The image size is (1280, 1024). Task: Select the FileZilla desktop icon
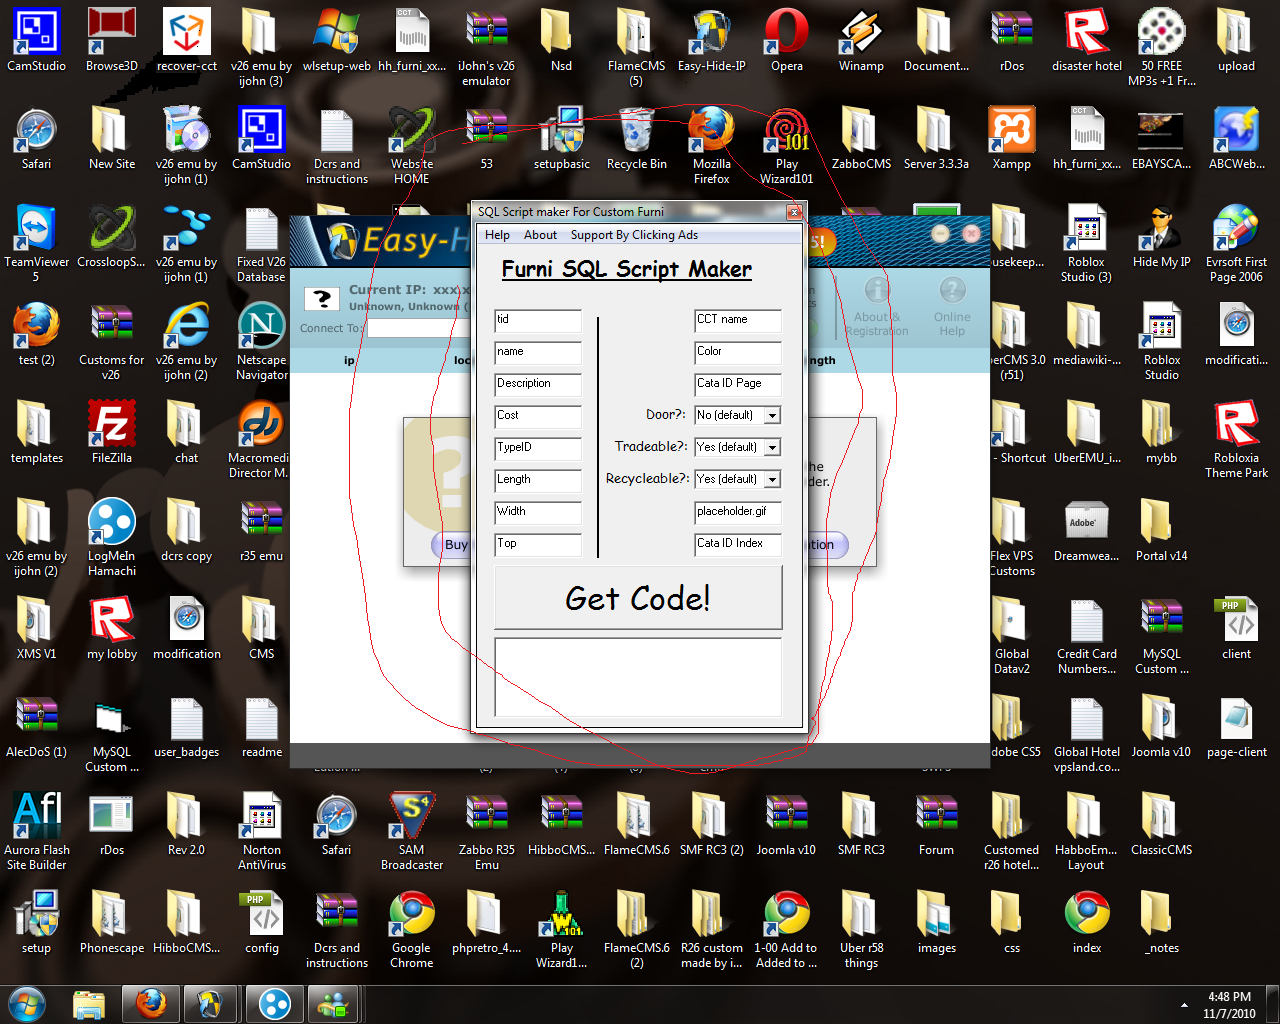[111, 434]
